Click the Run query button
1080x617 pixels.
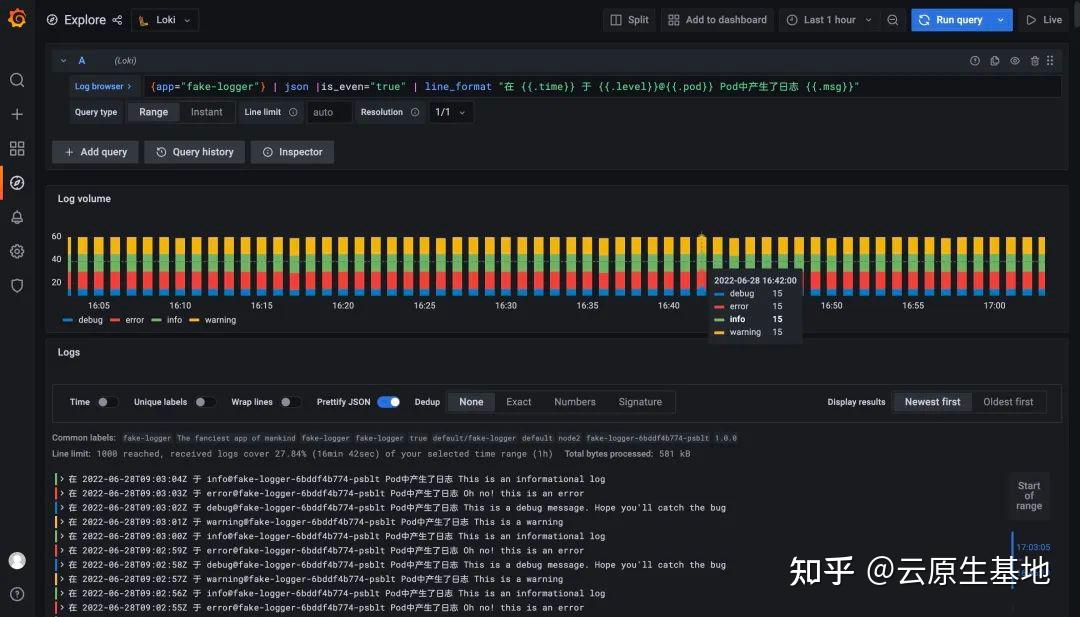955,19
